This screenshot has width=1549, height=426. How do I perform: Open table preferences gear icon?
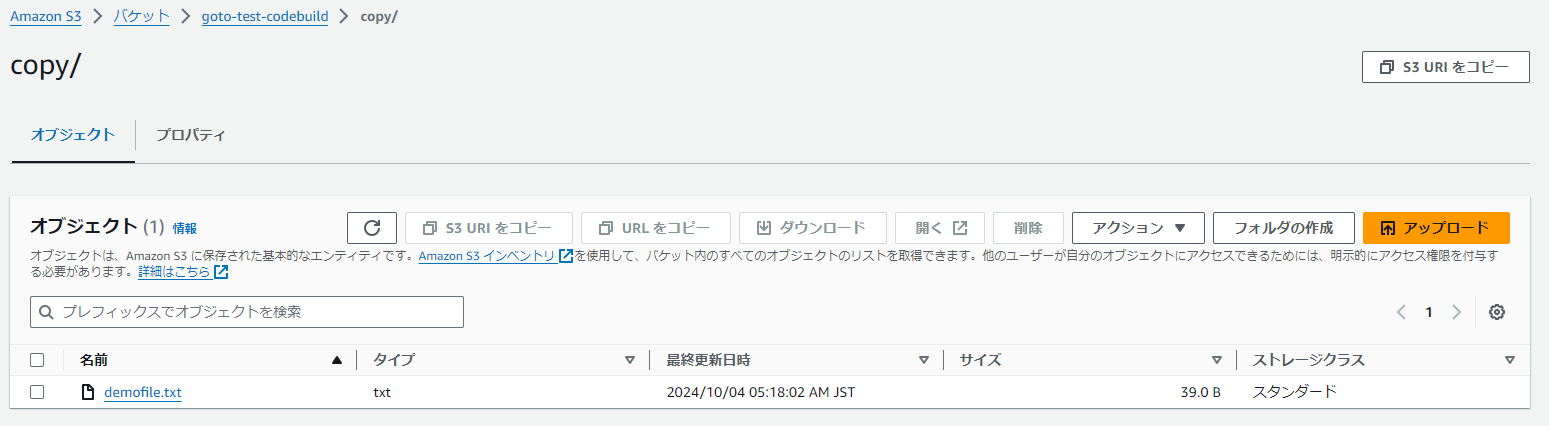pos(1497,312)
